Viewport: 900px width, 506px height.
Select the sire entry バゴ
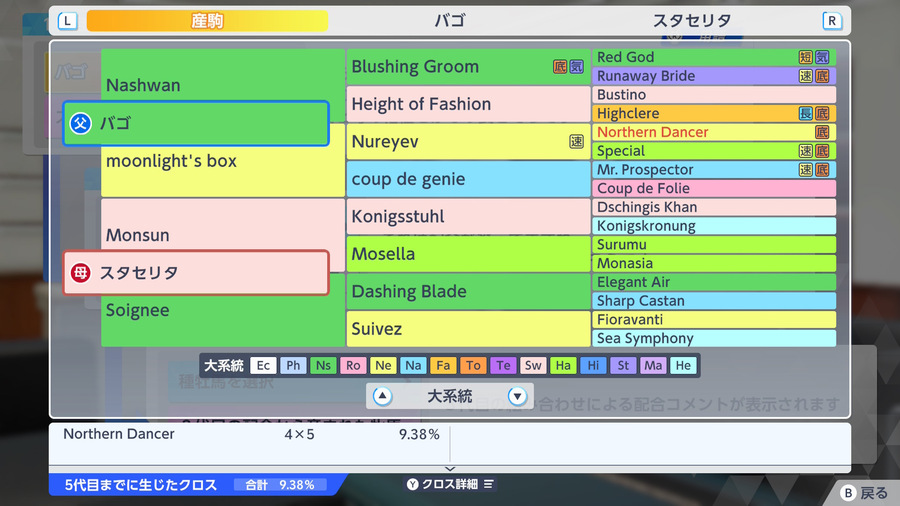pos(196,123)
